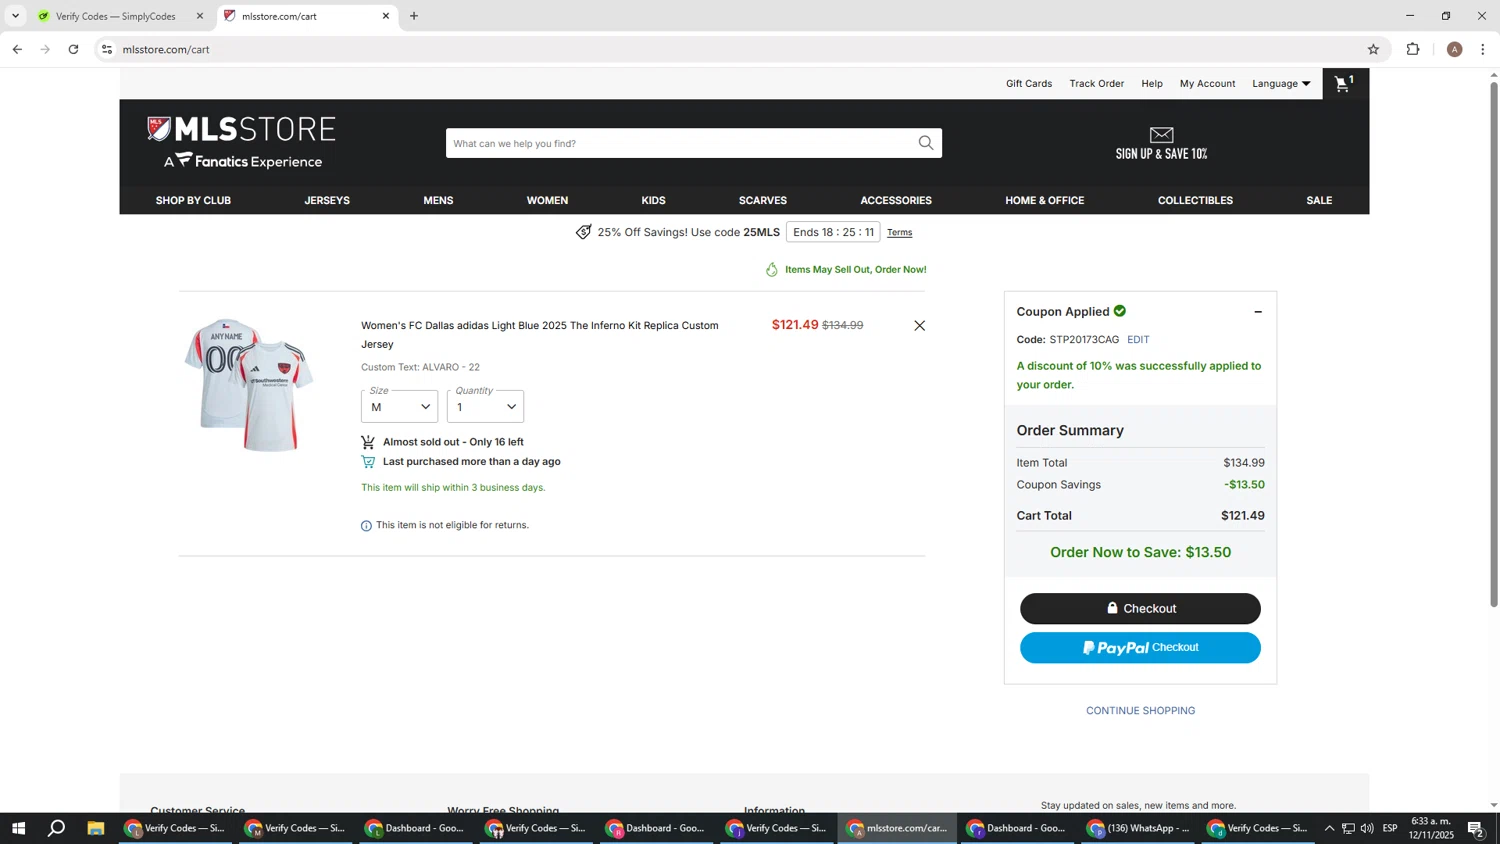1500x844 pixels.
Task: Open Chrome's three-dot menu
Action: coord(1483,49)
